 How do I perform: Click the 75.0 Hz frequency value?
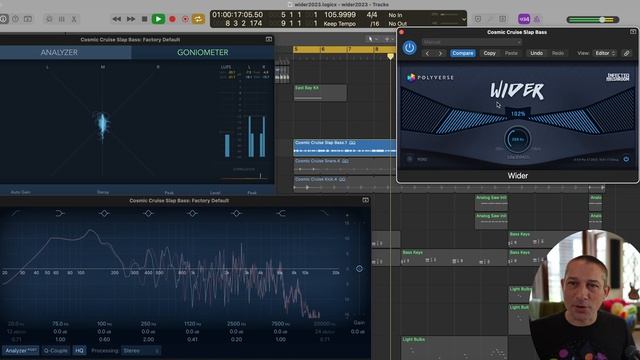tap(60, 324)
